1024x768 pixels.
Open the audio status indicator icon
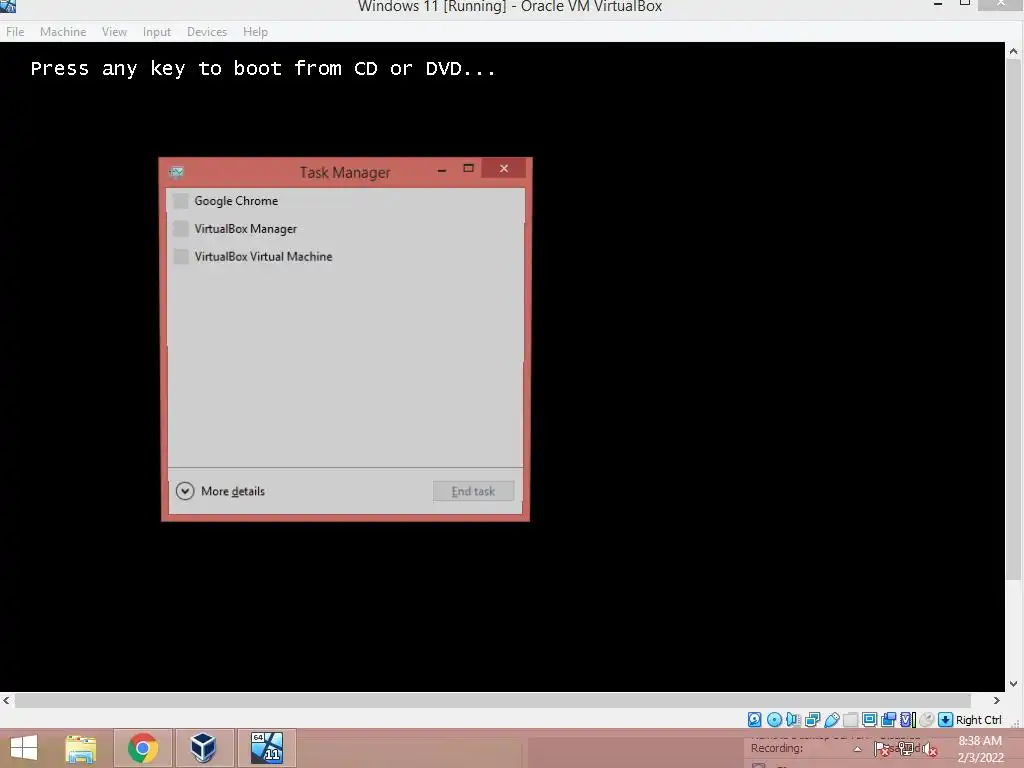pos(793,720)
